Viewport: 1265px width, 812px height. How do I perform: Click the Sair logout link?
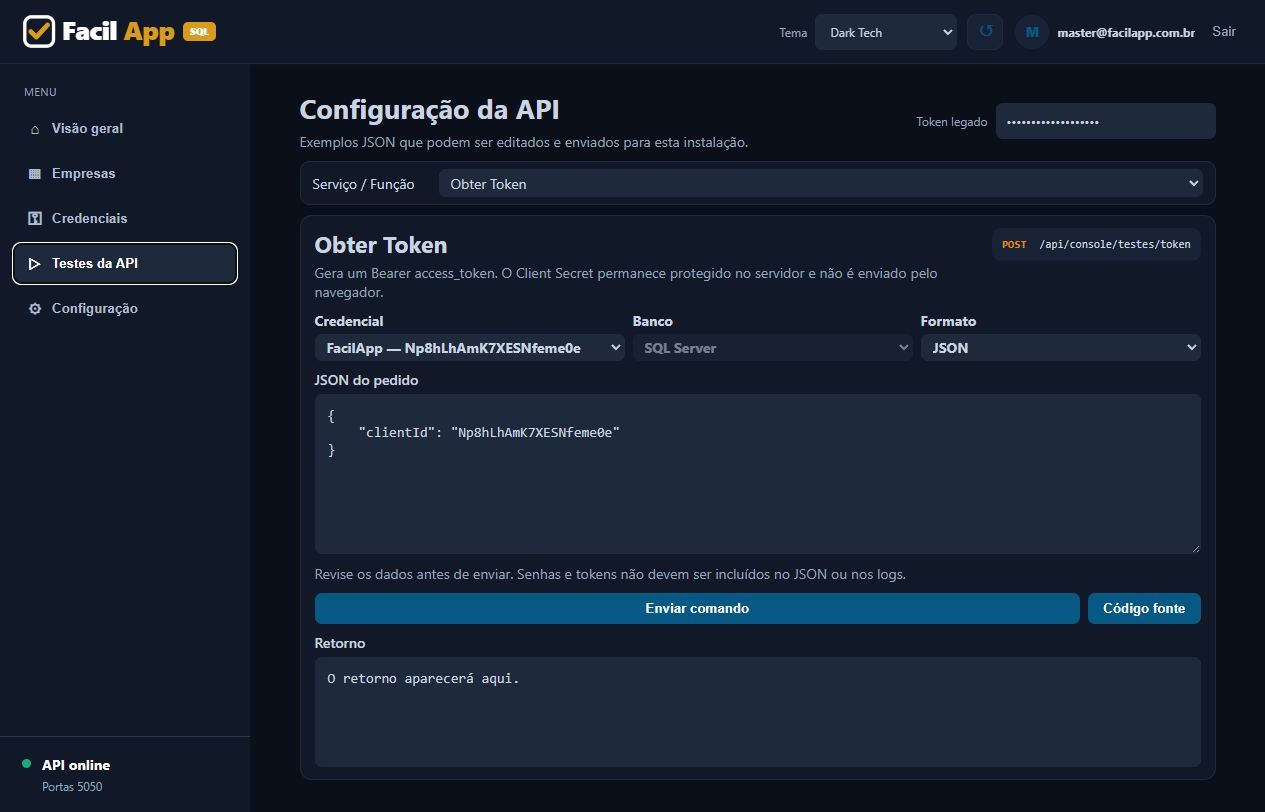pos(1224,31)
